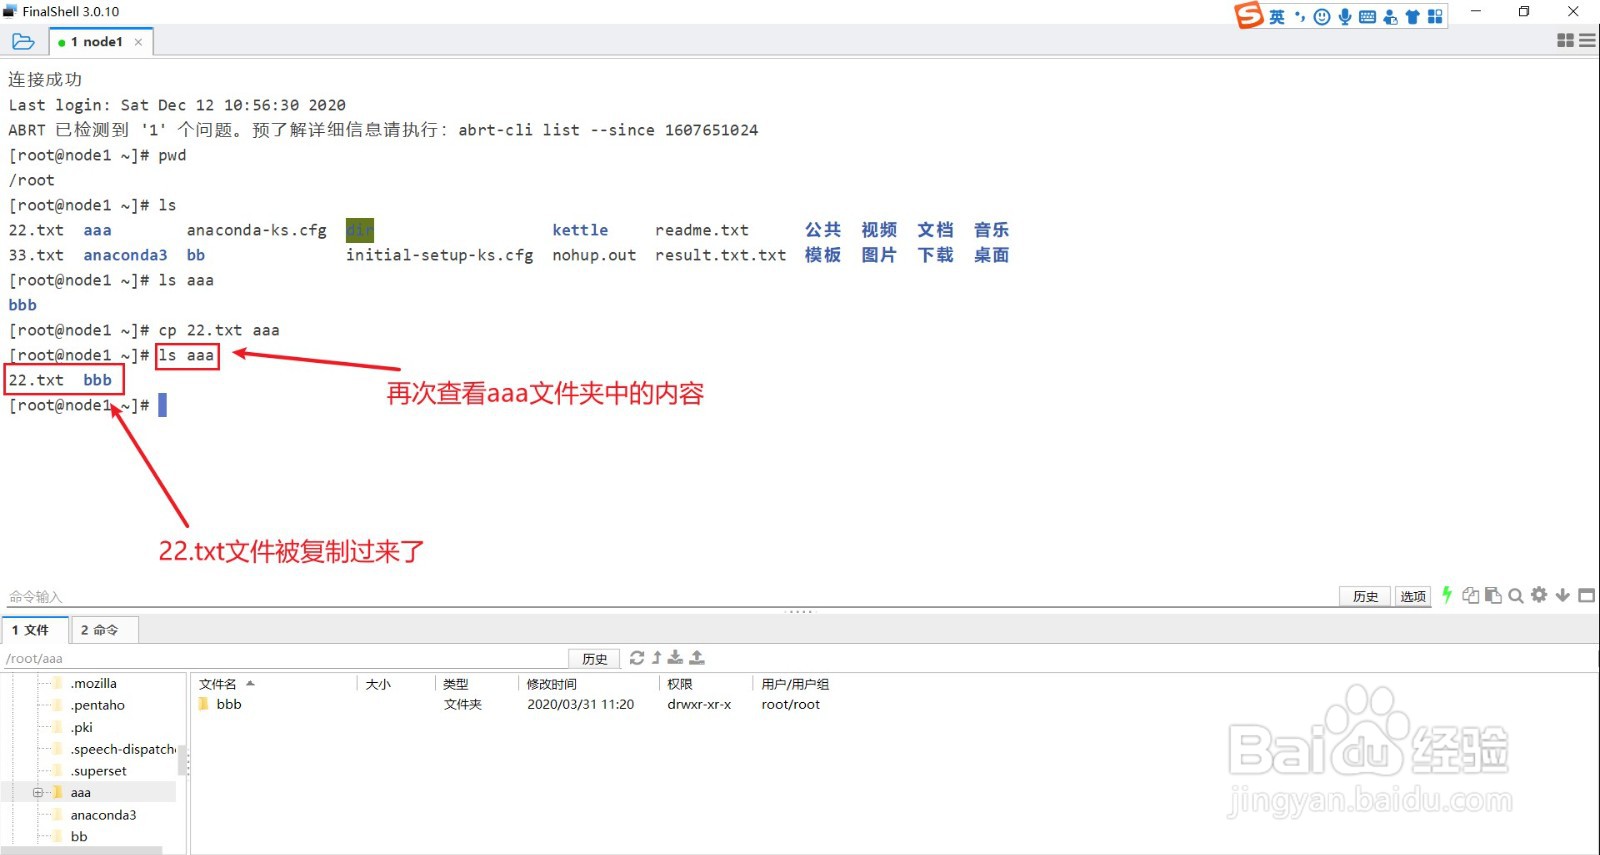Switch to the 2 命令 tab
Viewport: 1600px width, 855px height.
pyautogui.click(x=104, y=630)
